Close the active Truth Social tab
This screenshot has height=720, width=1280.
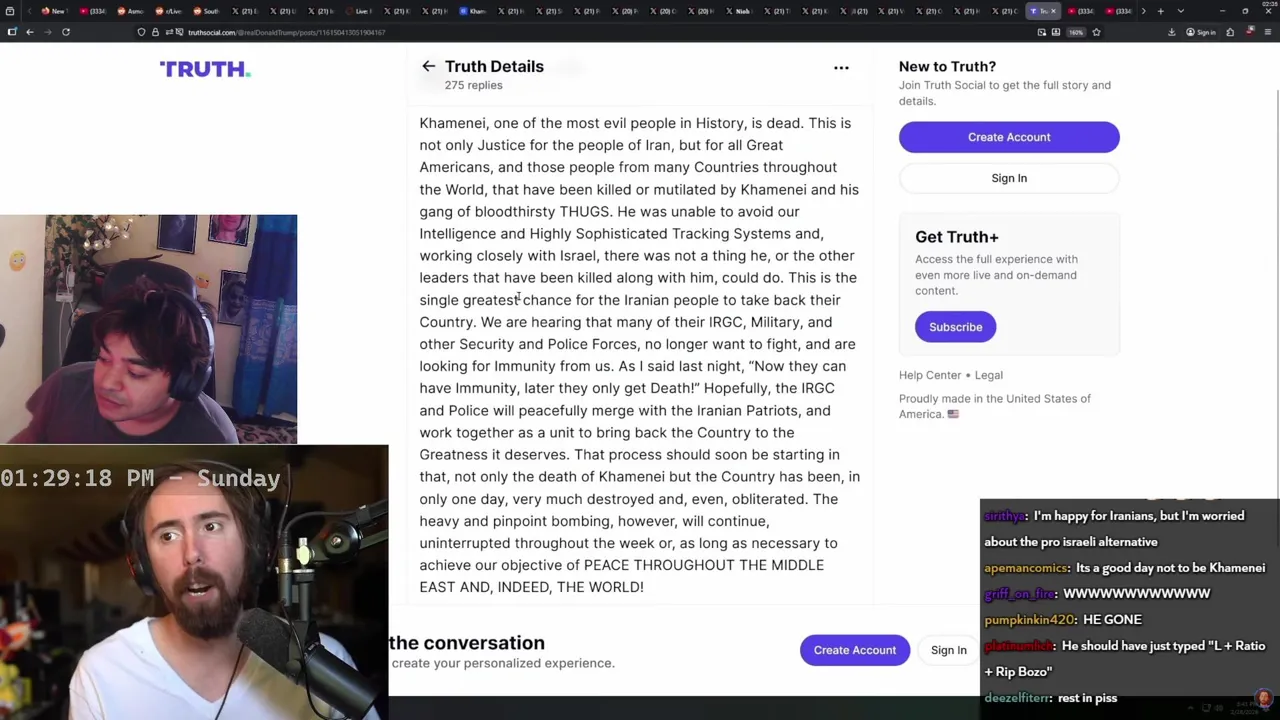pyautogui.click(x=1053, y=11)
